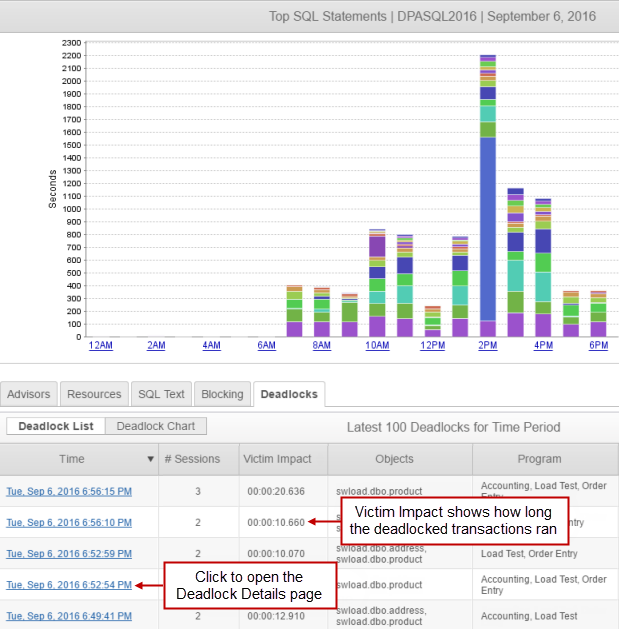Switch to the Advisors tab
The height and width of the screenshot is (629, 619).
point(28,394)
